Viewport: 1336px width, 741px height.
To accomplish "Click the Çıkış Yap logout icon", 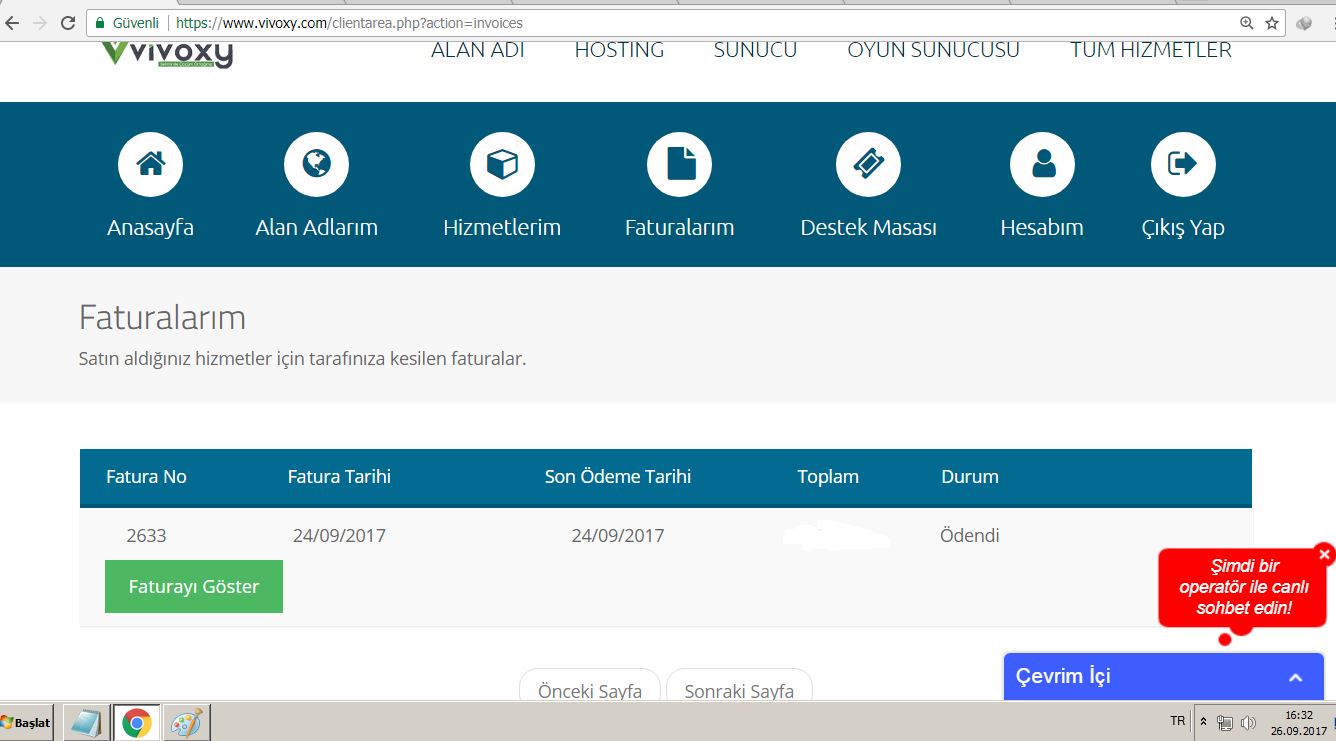I will pos(1183,164).
